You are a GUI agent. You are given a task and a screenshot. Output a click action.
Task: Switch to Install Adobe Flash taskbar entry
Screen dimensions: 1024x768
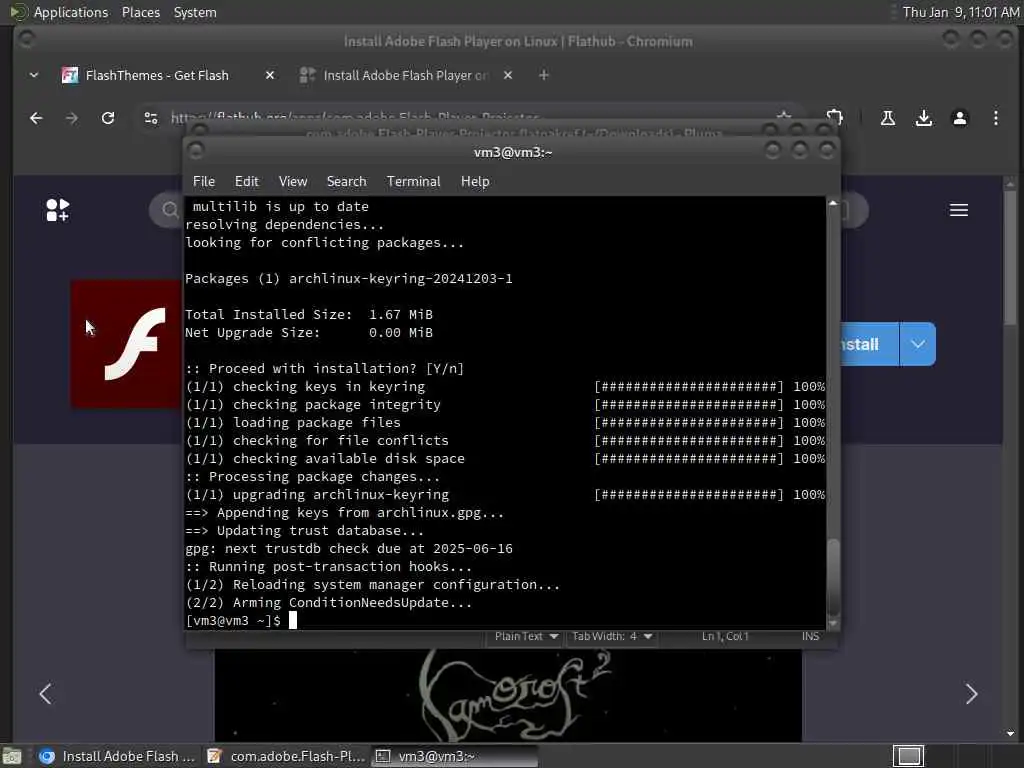(118, 756)
